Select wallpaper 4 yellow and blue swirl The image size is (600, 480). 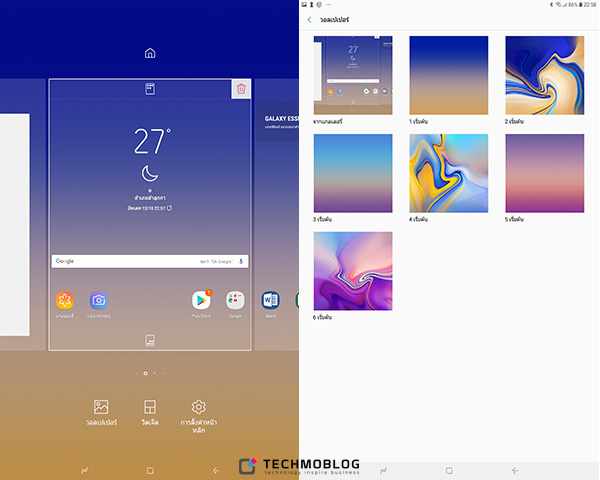[449, 173]
